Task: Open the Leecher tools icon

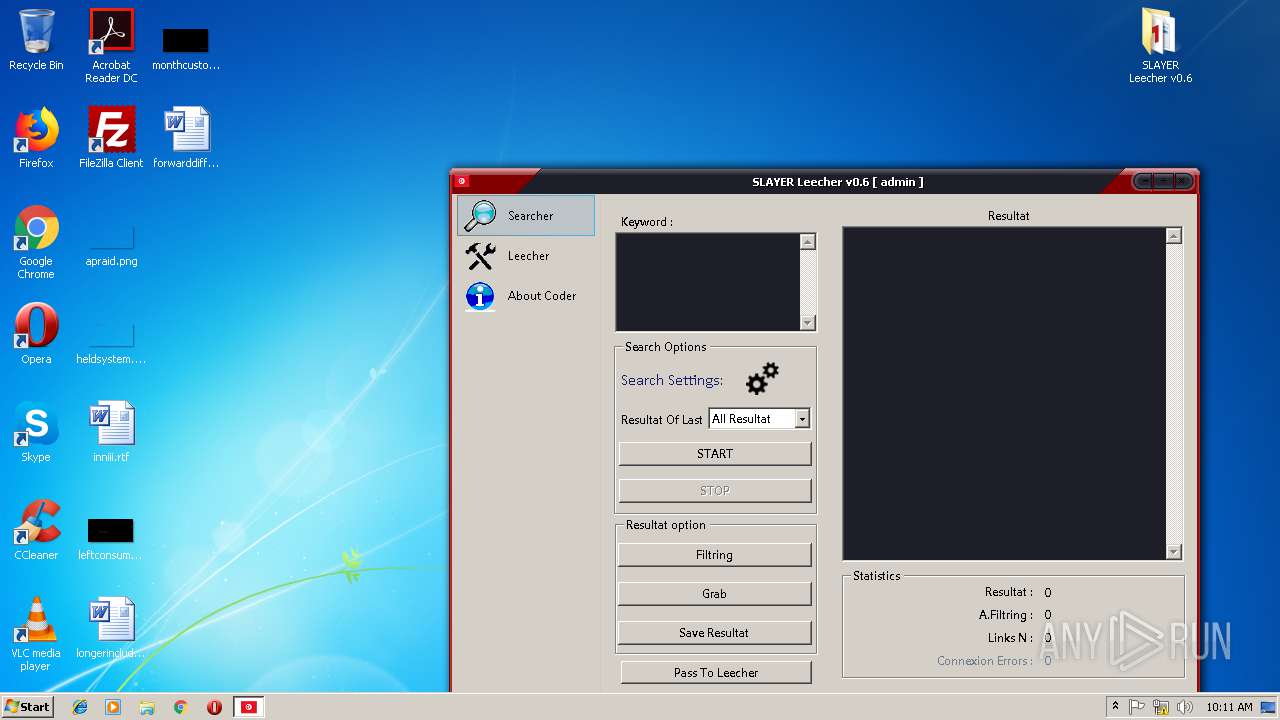Action: point(481,256)
